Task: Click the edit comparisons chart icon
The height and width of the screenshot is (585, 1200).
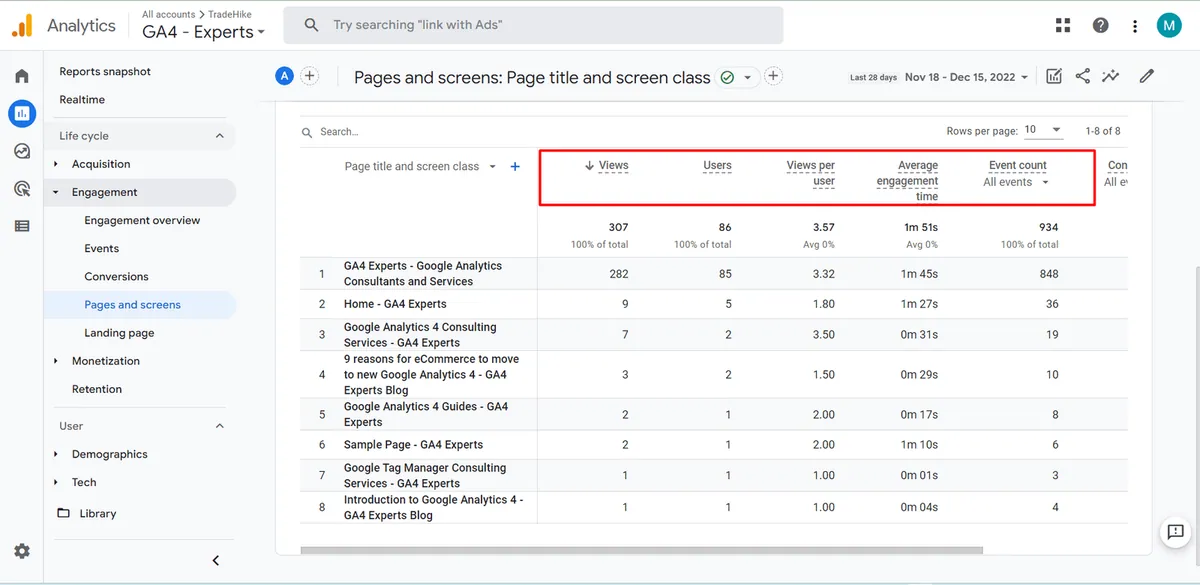Action: (x=1054, y=76)
